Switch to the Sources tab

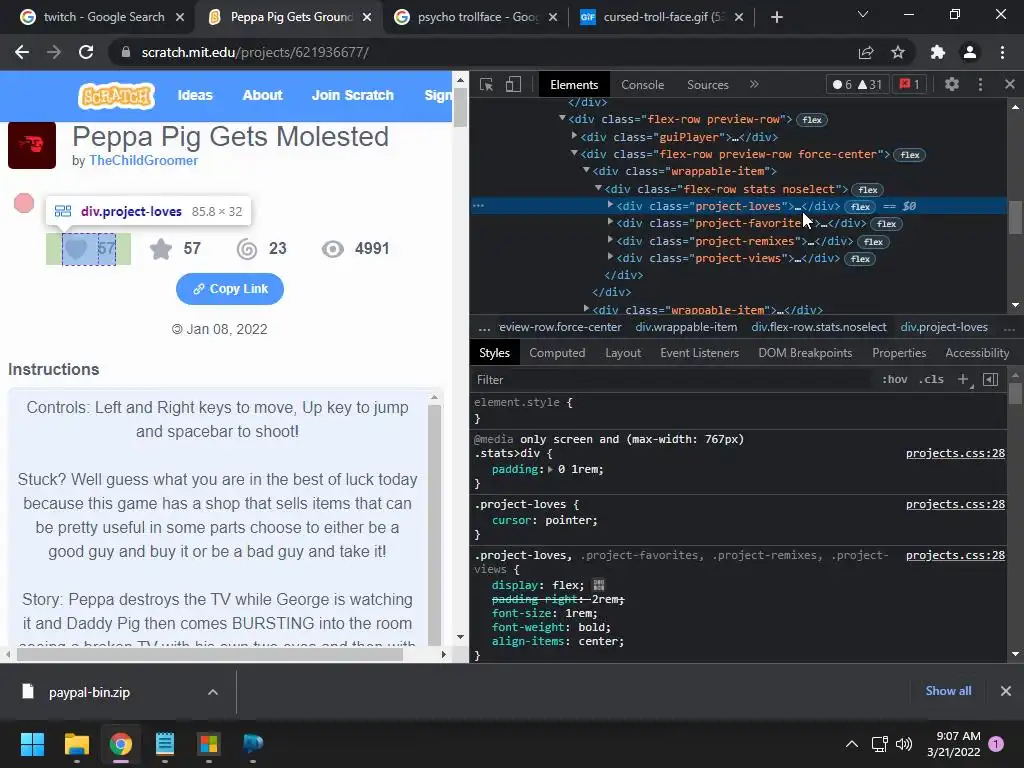(x=708, y=85)
